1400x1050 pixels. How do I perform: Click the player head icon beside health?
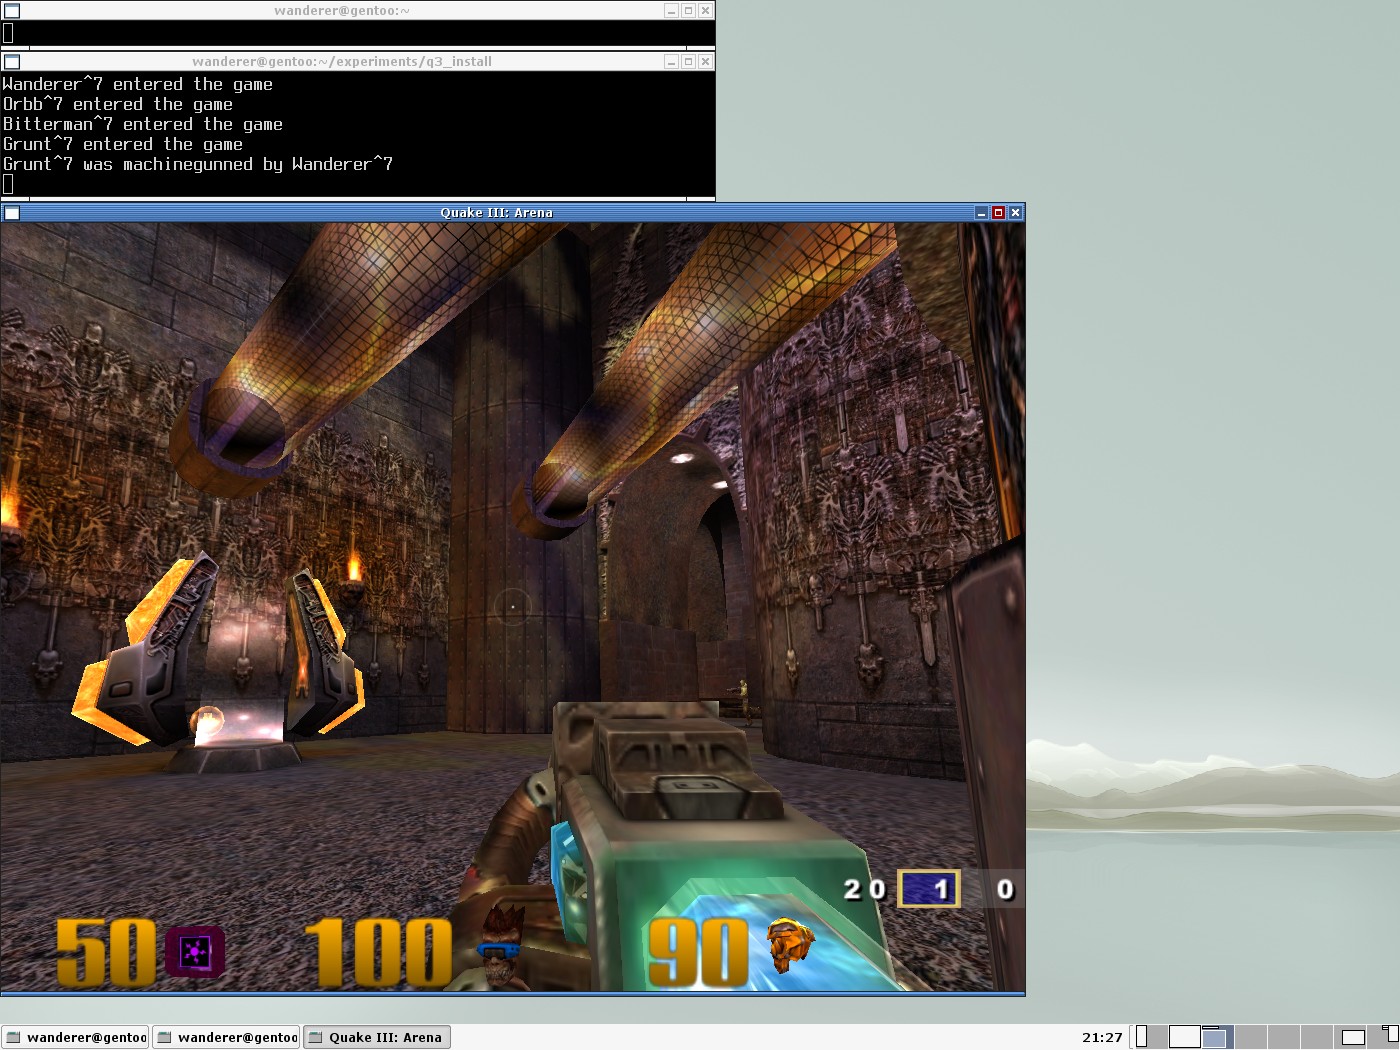pos(501,948)
